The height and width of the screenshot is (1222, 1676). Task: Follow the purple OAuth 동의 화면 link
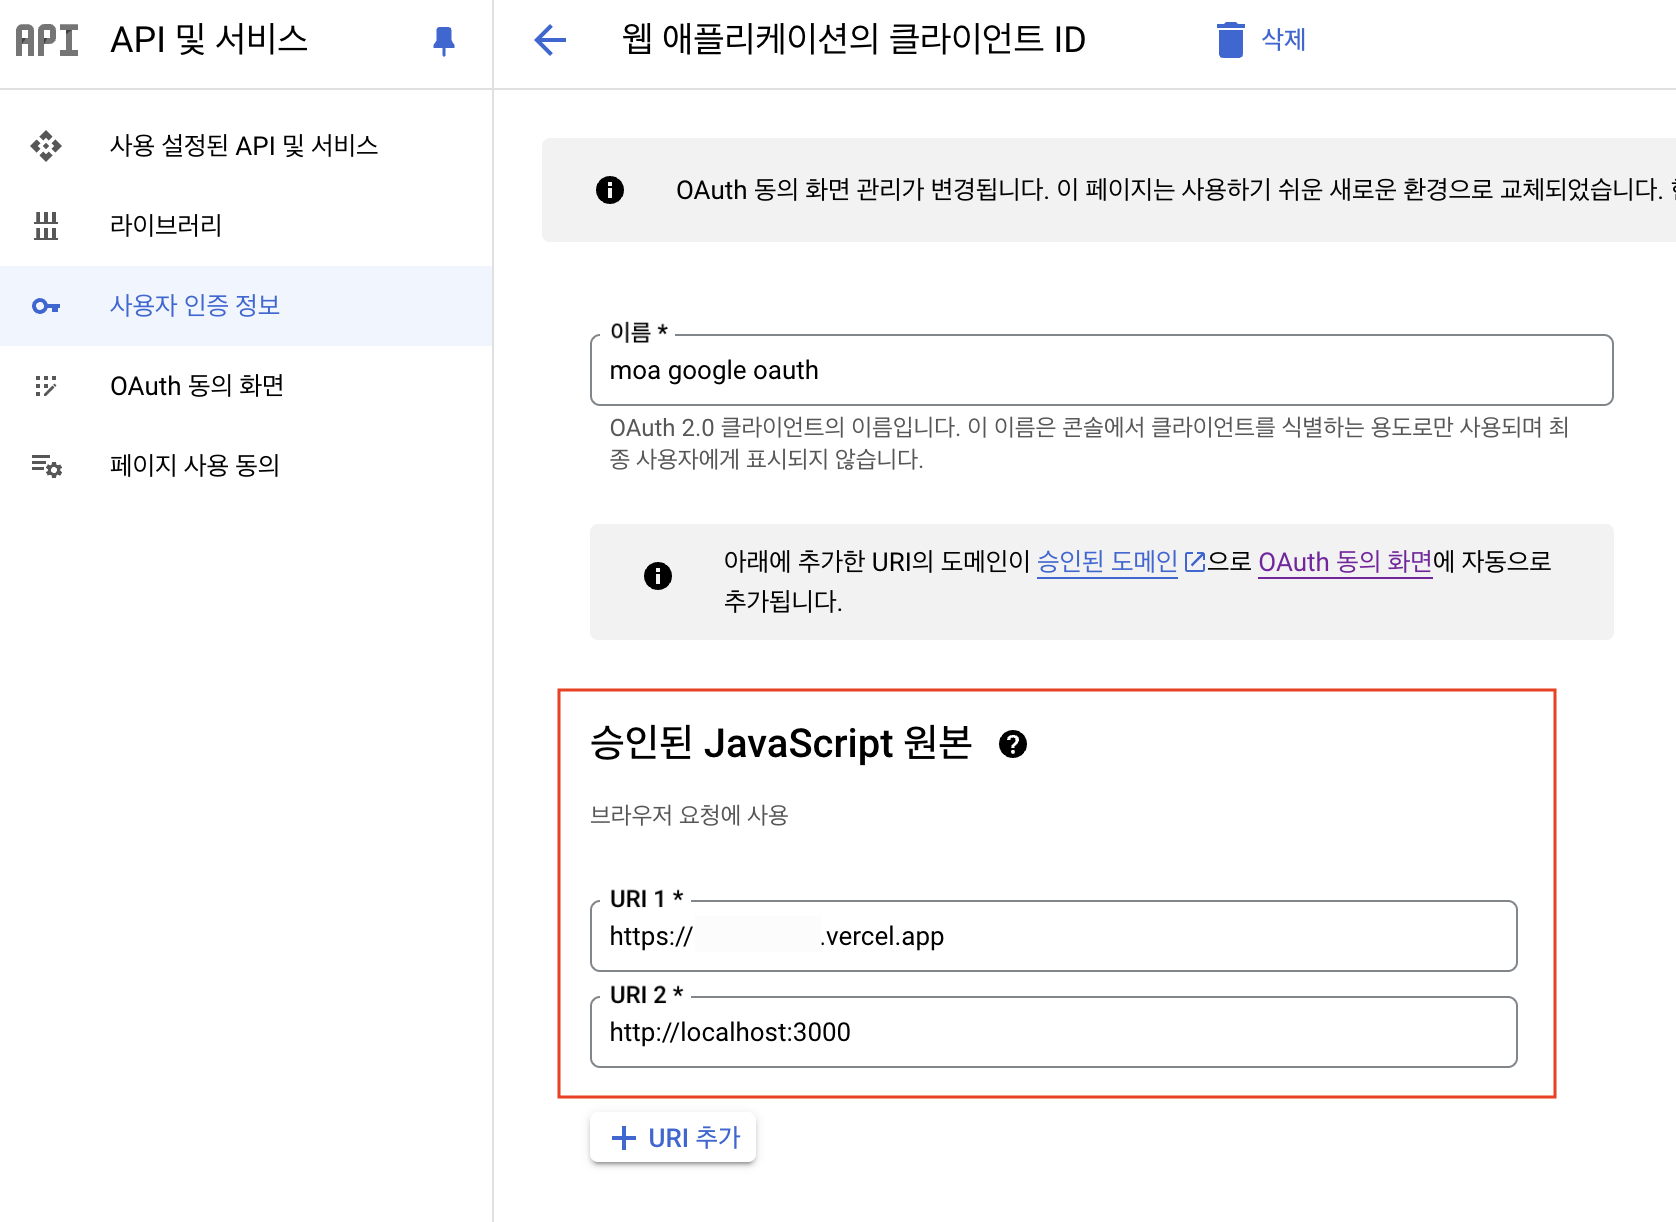click(1345, 562)
